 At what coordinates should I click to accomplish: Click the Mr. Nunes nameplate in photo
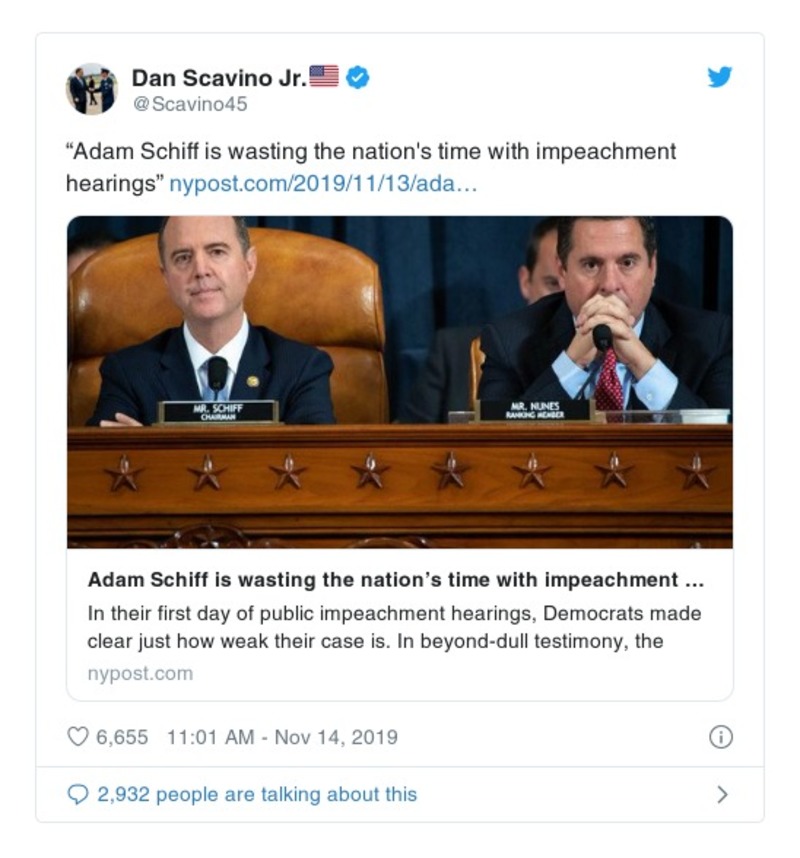point(532,410)
